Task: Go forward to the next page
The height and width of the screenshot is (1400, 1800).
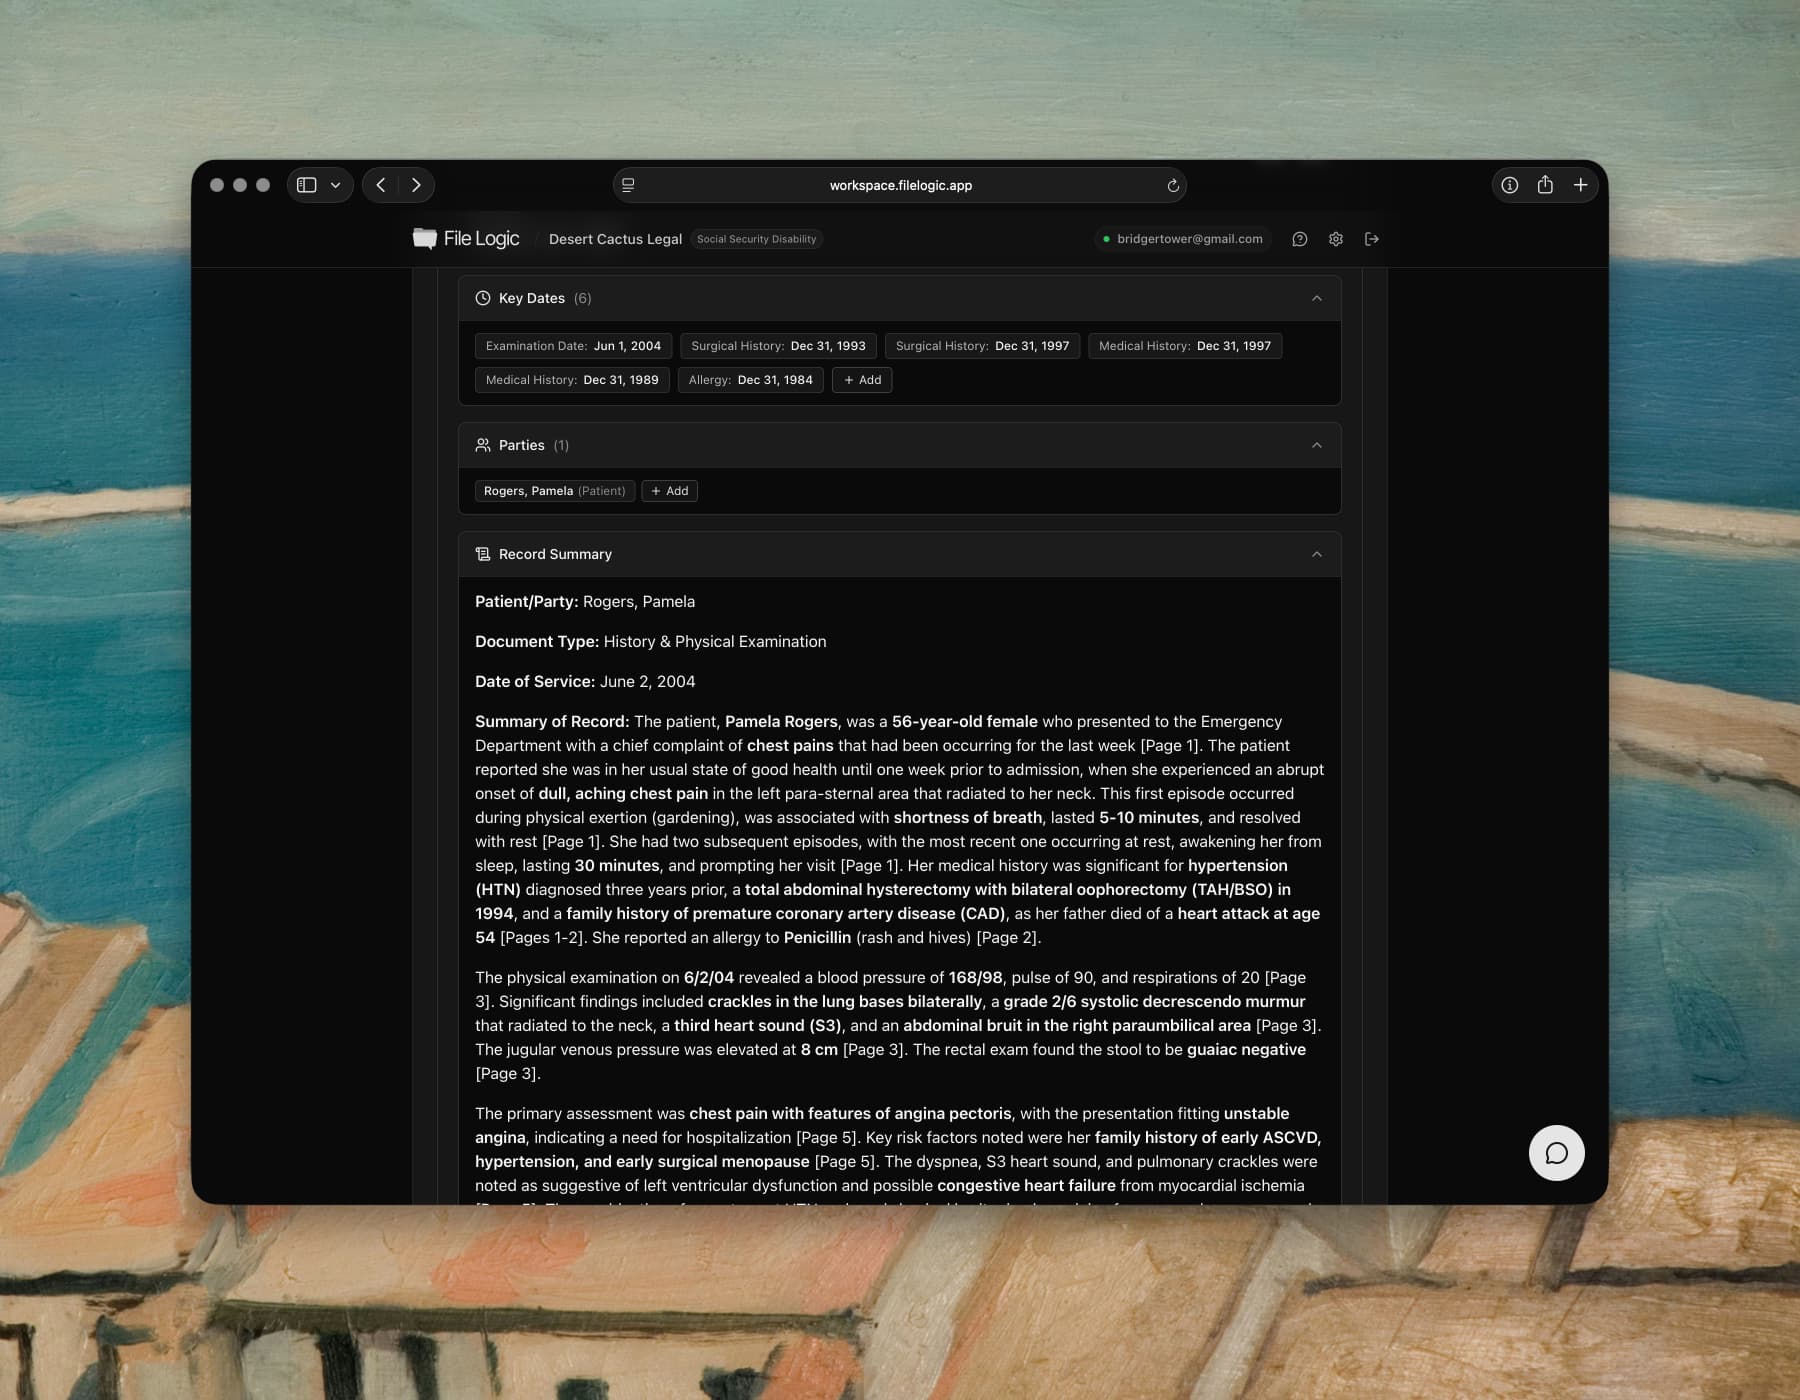Action: tap(416, 185)
